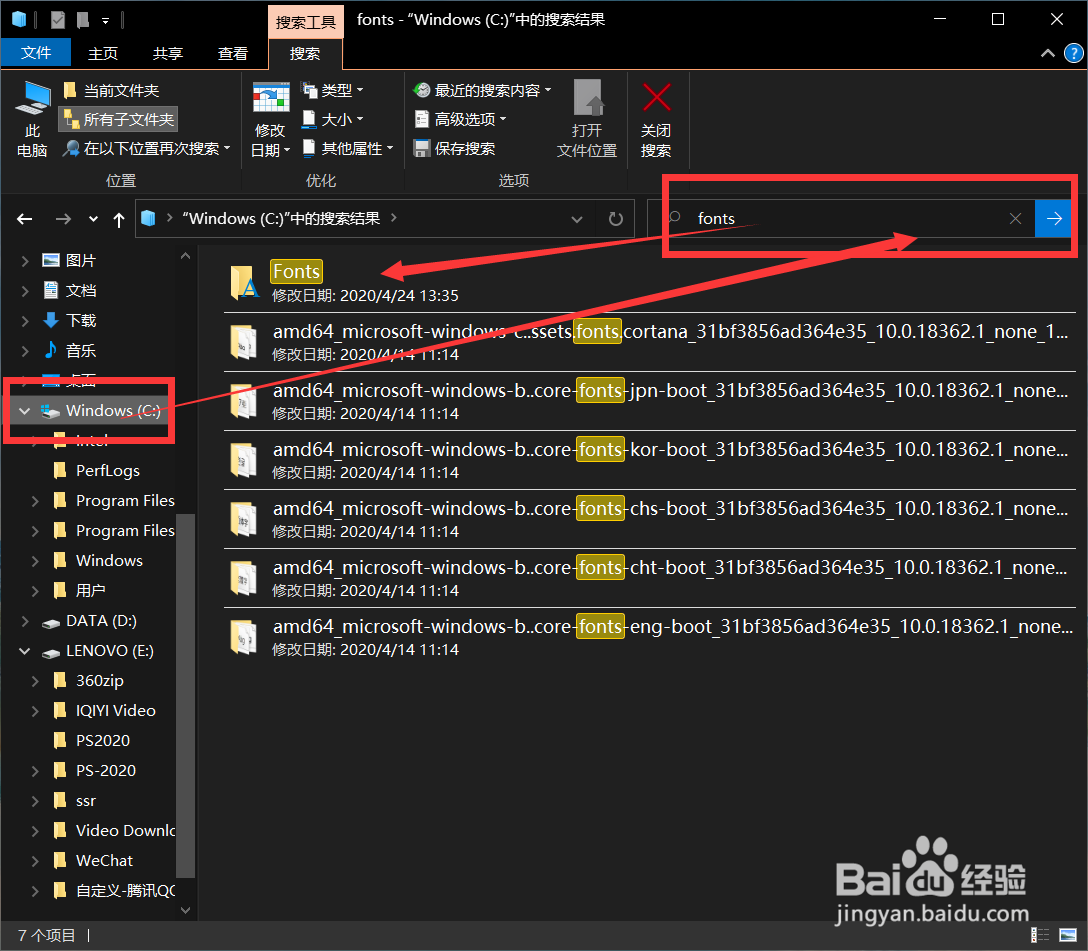Viewport: 1088px width, 951px height.
Task: Open the recent locations dropdown arrow
Action: coord(93,219)
